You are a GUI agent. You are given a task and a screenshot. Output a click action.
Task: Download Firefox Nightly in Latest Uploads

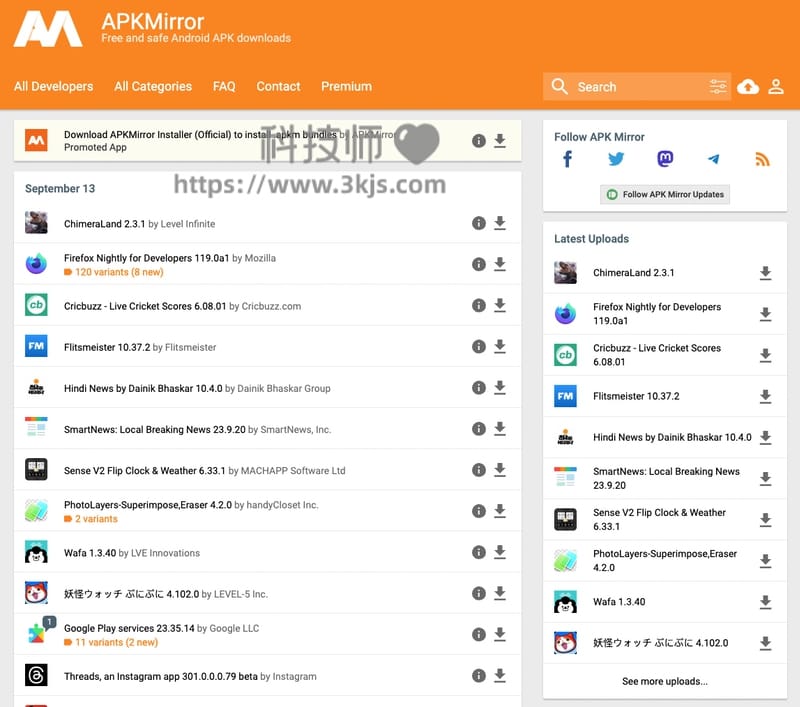(x=765, y=314)
